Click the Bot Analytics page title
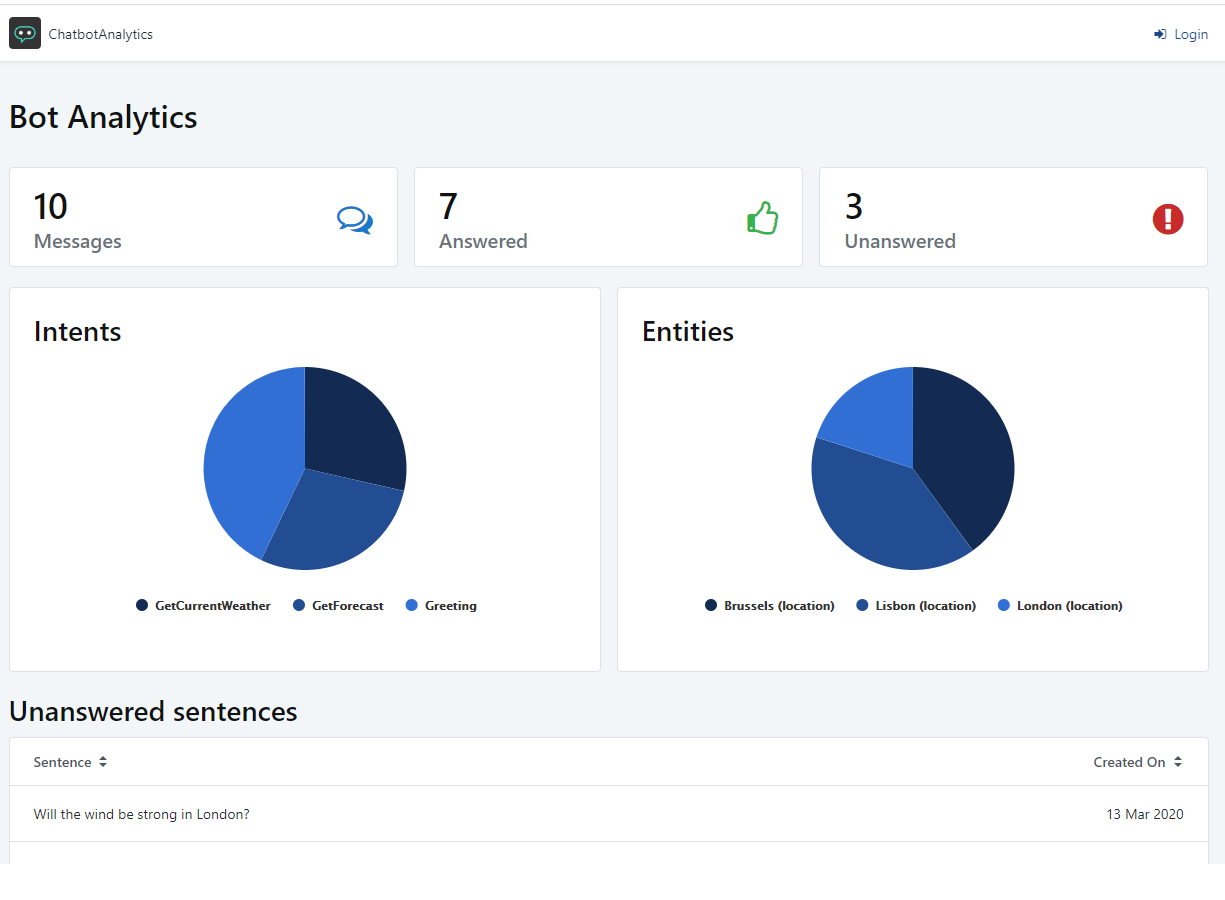Screen dimensions: 1225x900 [x=103, y=117]
